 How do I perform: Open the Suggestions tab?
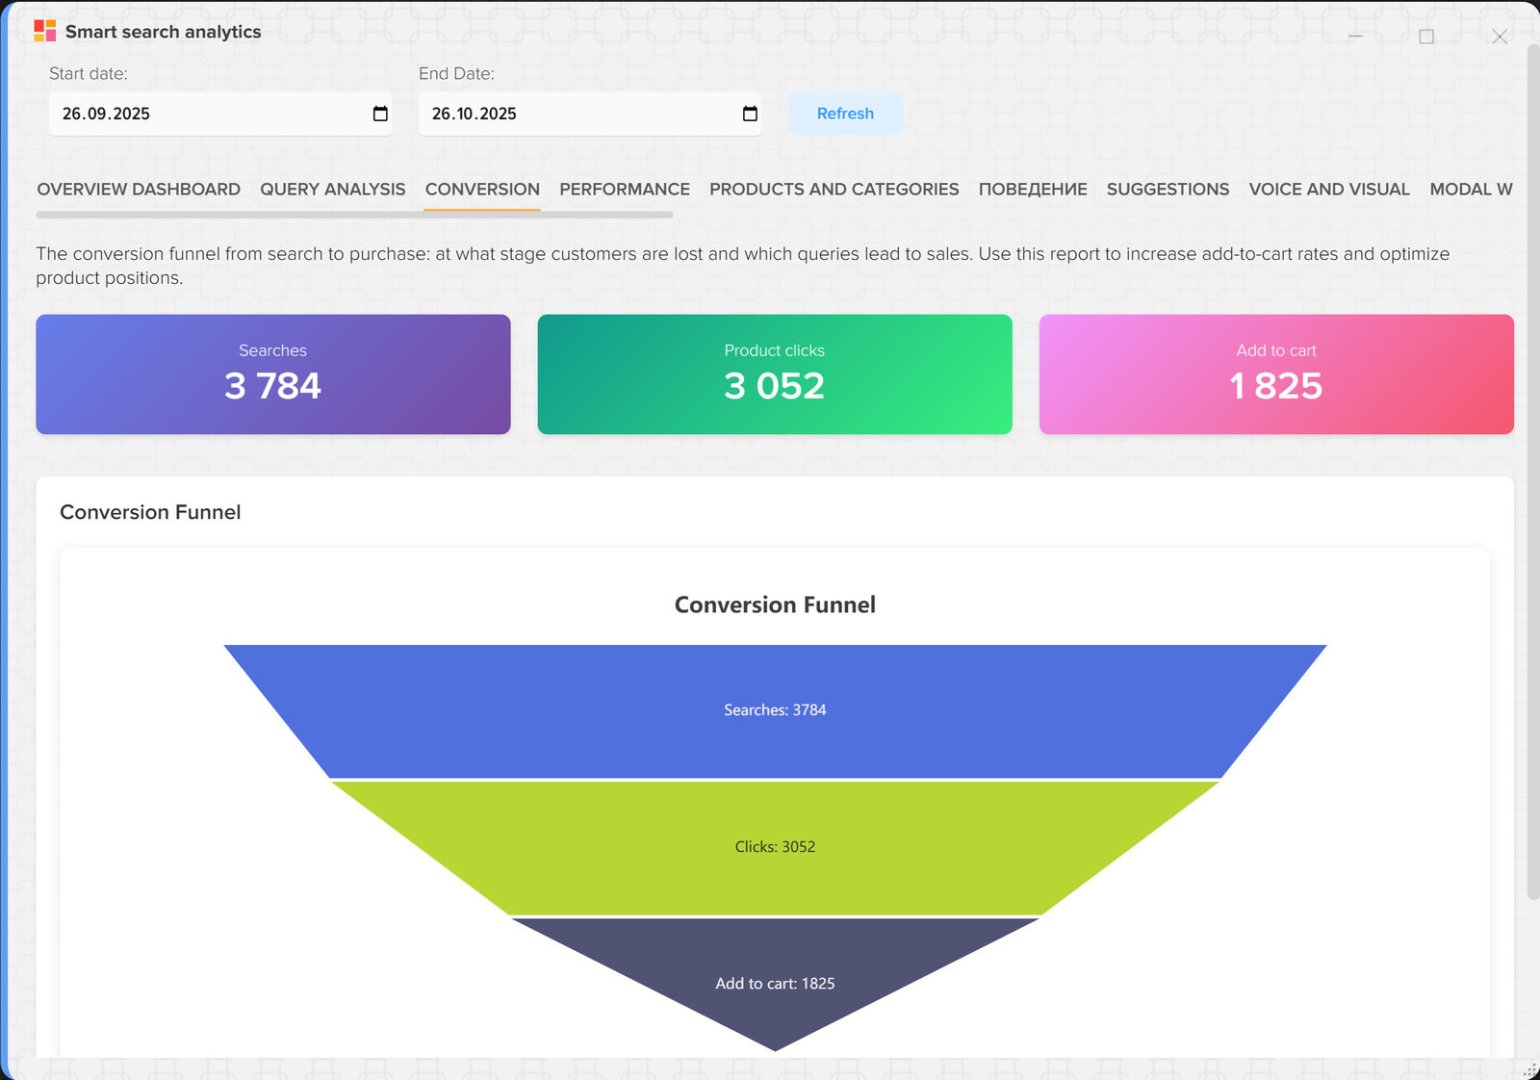1168,189
